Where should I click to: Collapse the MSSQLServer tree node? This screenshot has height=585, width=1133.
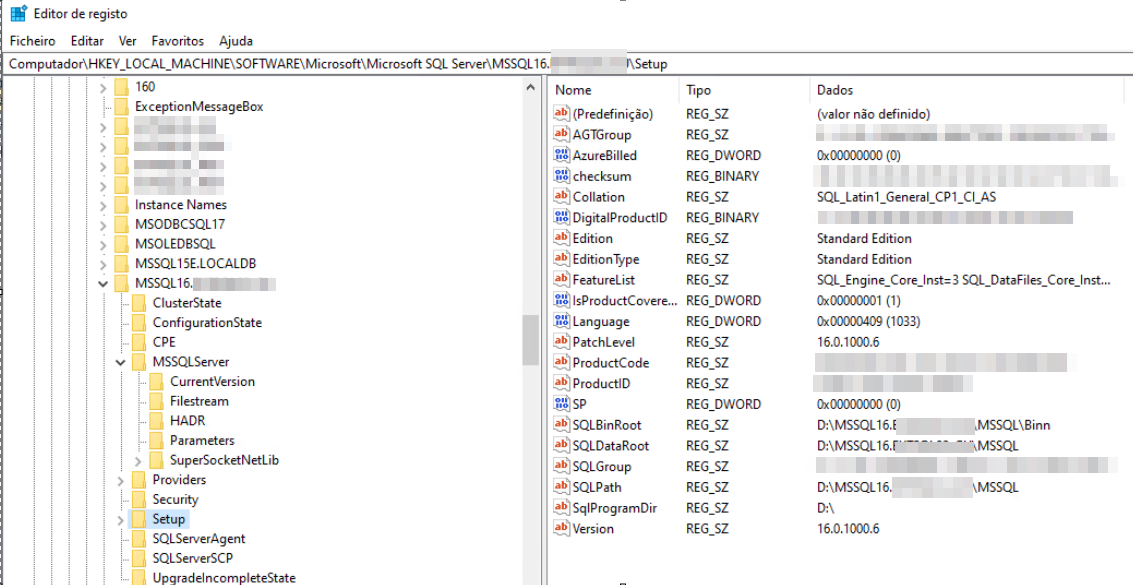pos(121,362)
